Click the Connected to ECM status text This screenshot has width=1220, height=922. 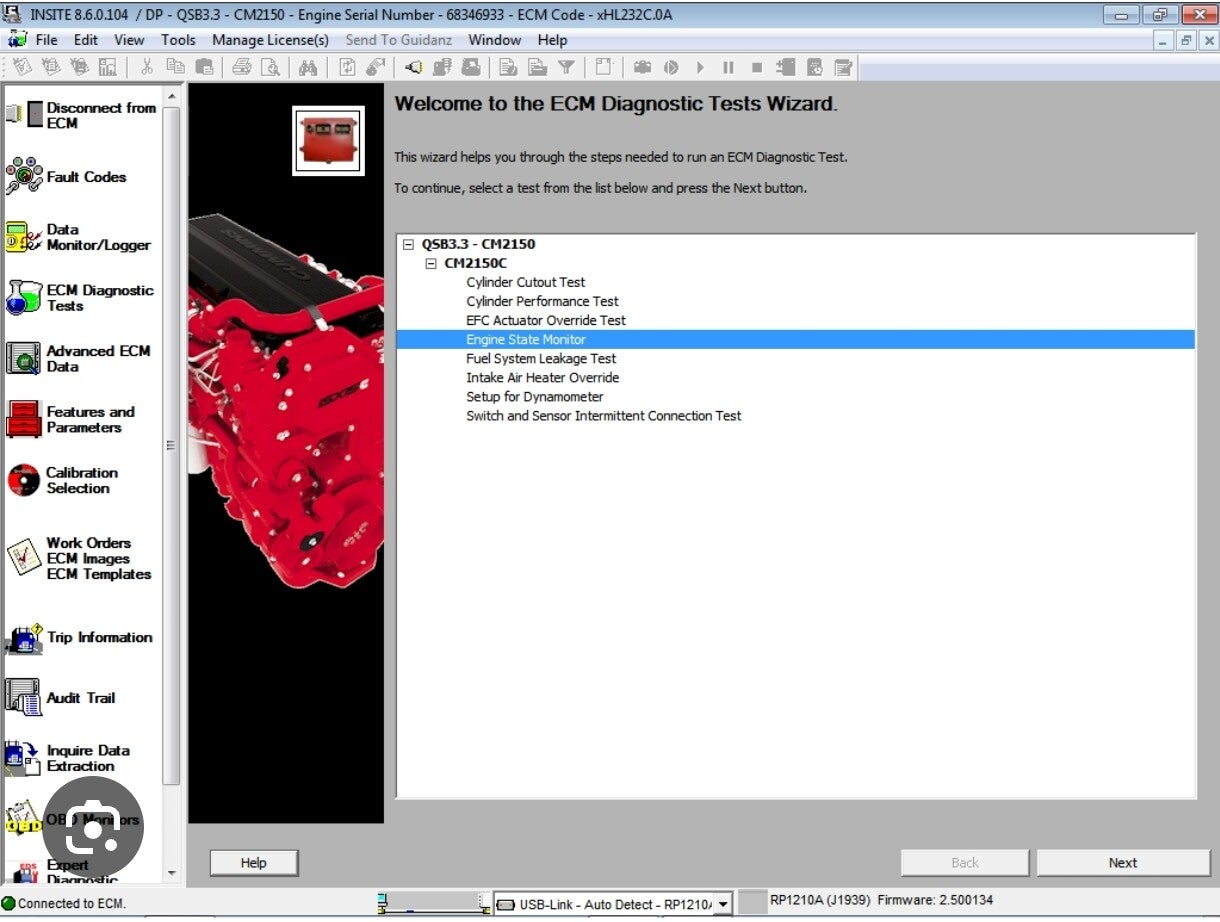(72, 903)
